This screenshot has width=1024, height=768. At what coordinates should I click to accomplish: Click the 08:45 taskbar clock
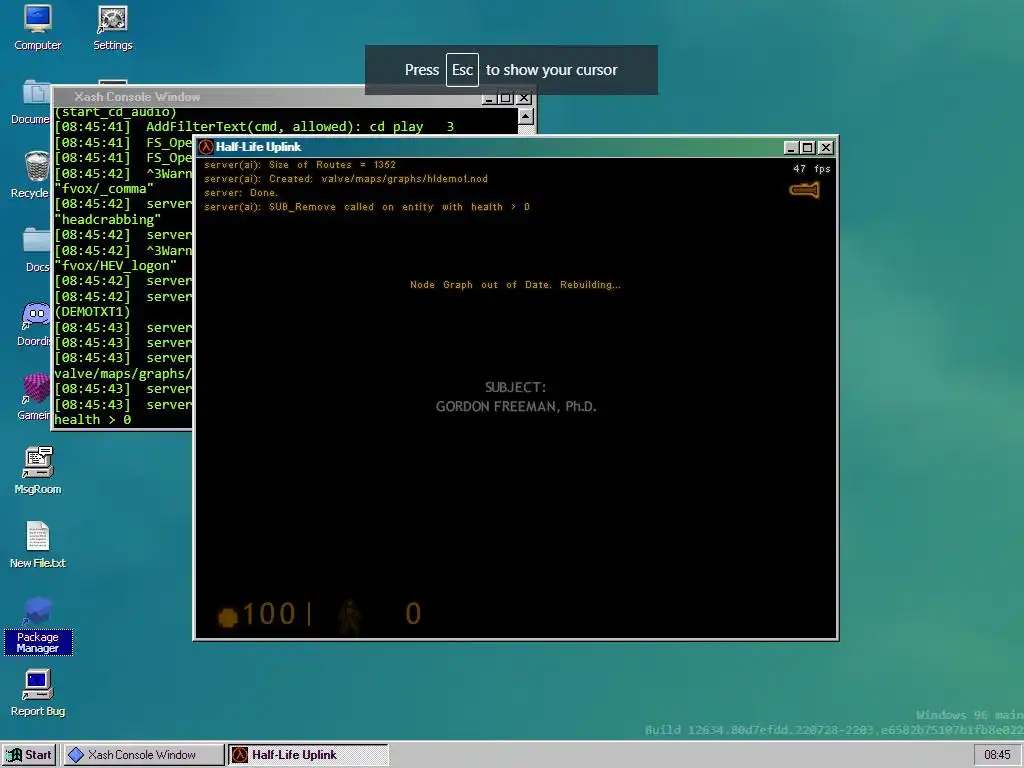pyautogui.click(x=997, y=755)
